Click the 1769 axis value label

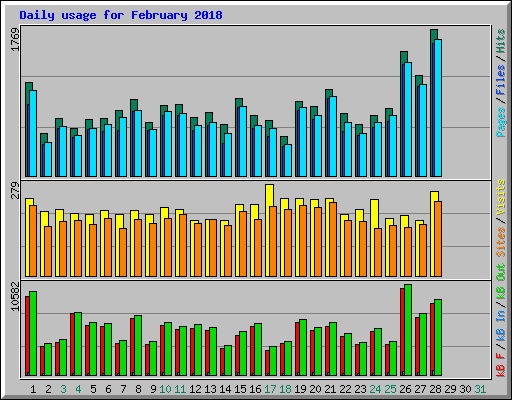point(15,40)
